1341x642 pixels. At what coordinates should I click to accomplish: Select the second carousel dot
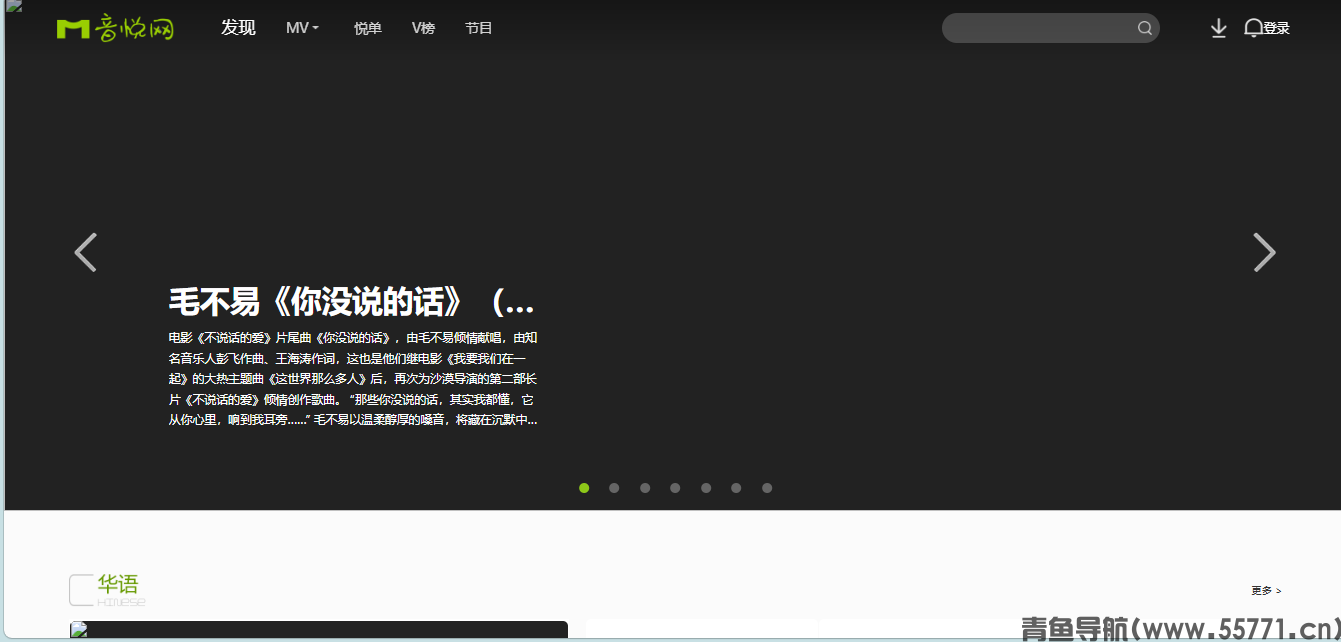(x=614, y=488)
